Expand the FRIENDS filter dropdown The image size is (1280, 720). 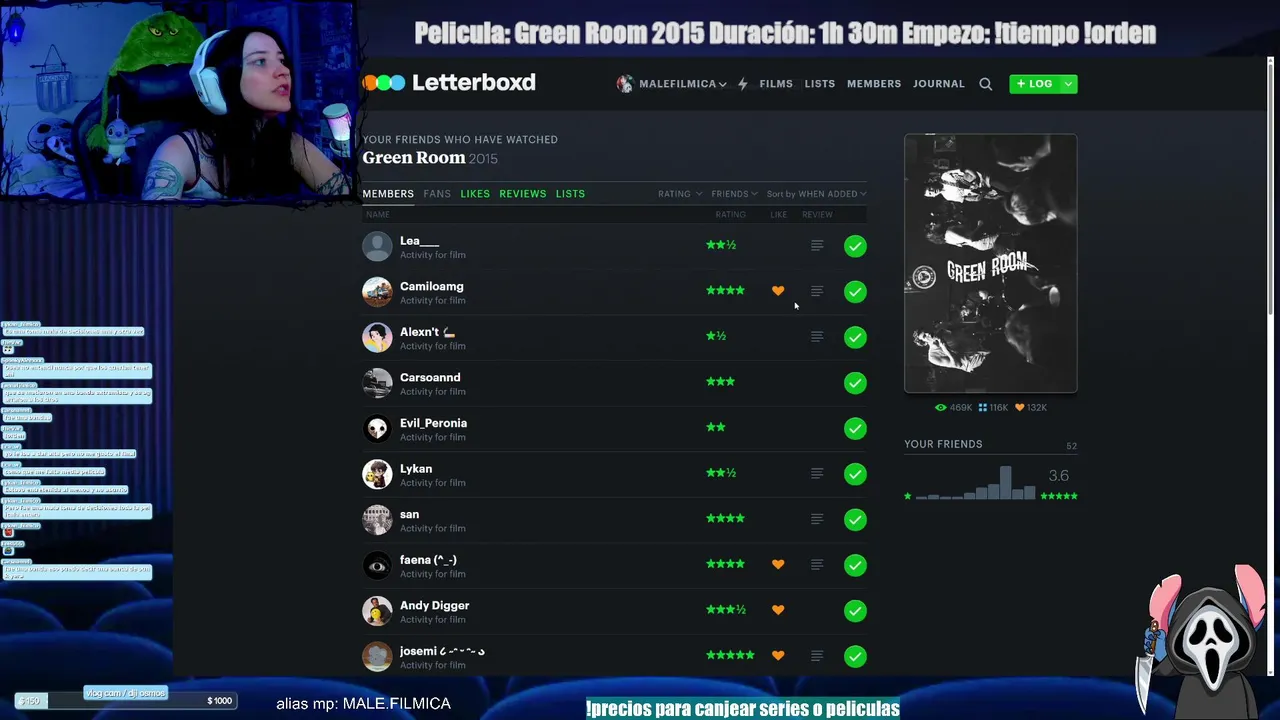point(734,194)
